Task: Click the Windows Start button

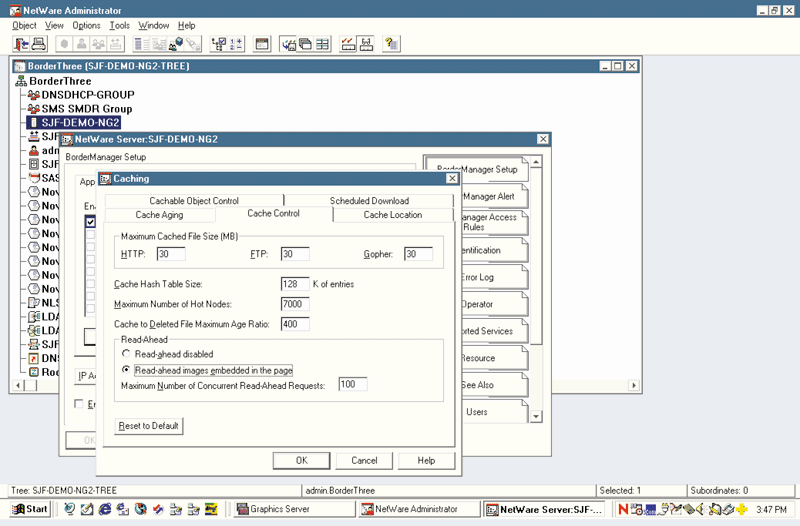Action: 31,509
